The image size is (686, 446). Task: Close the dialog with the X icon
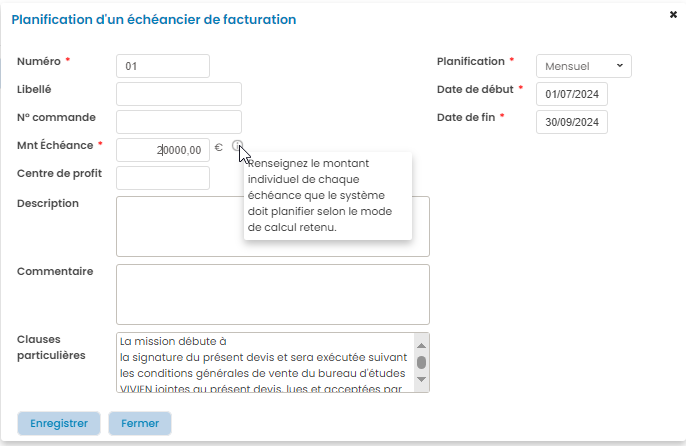tap(673, 15)
